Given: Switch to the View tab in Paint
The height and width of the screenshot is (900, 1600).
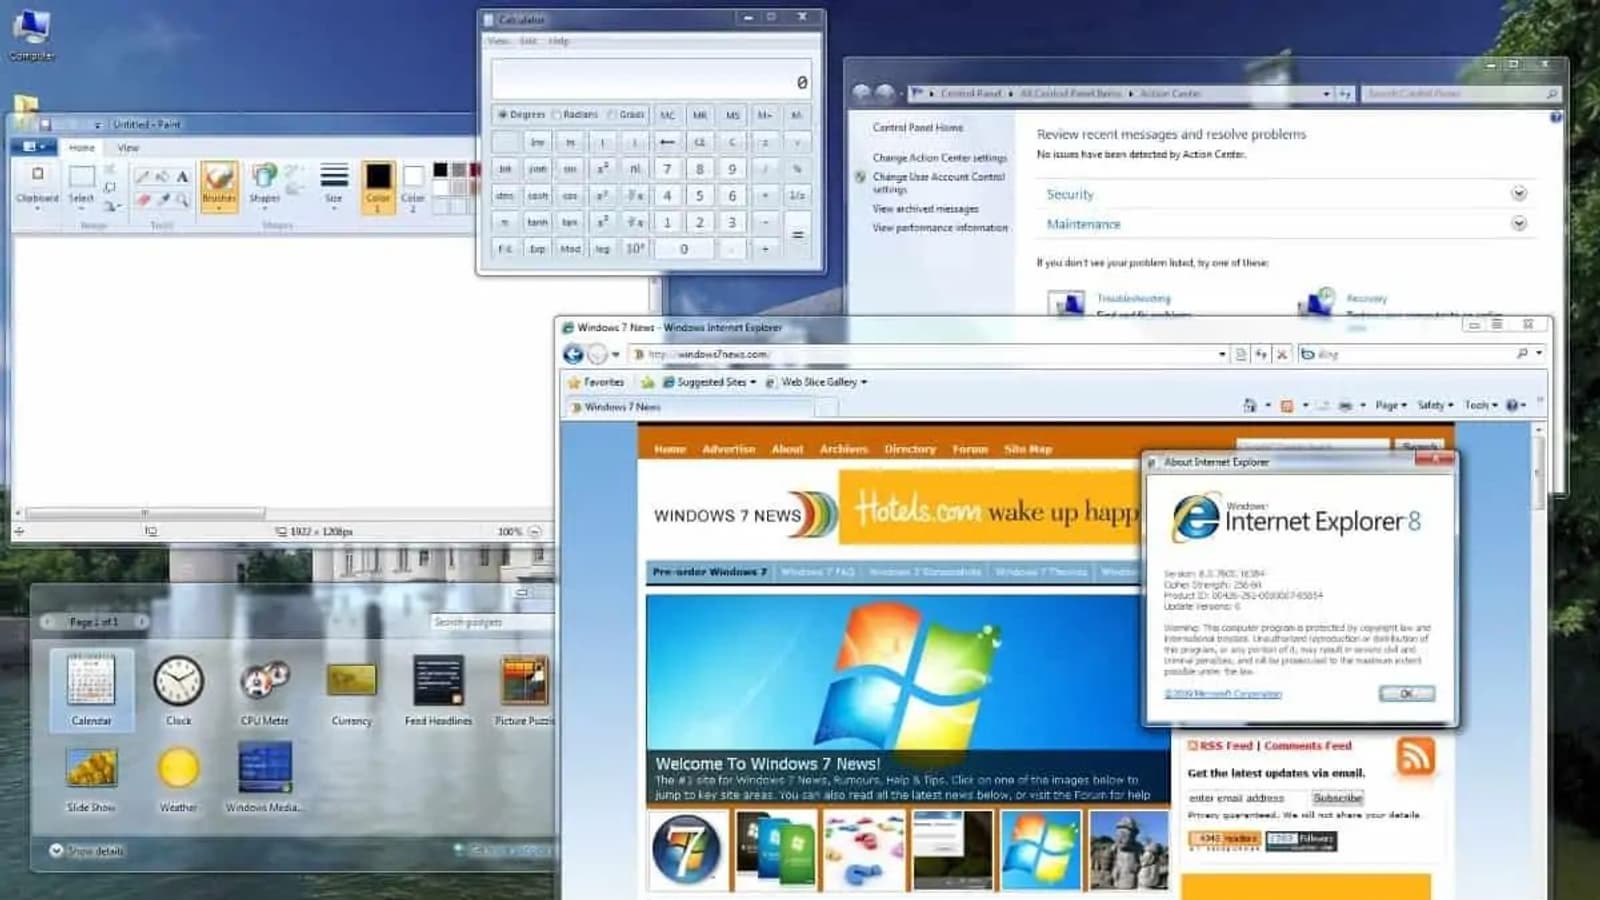Looking at the screenshot, I should pyautogui.click(x=128, y=148).
